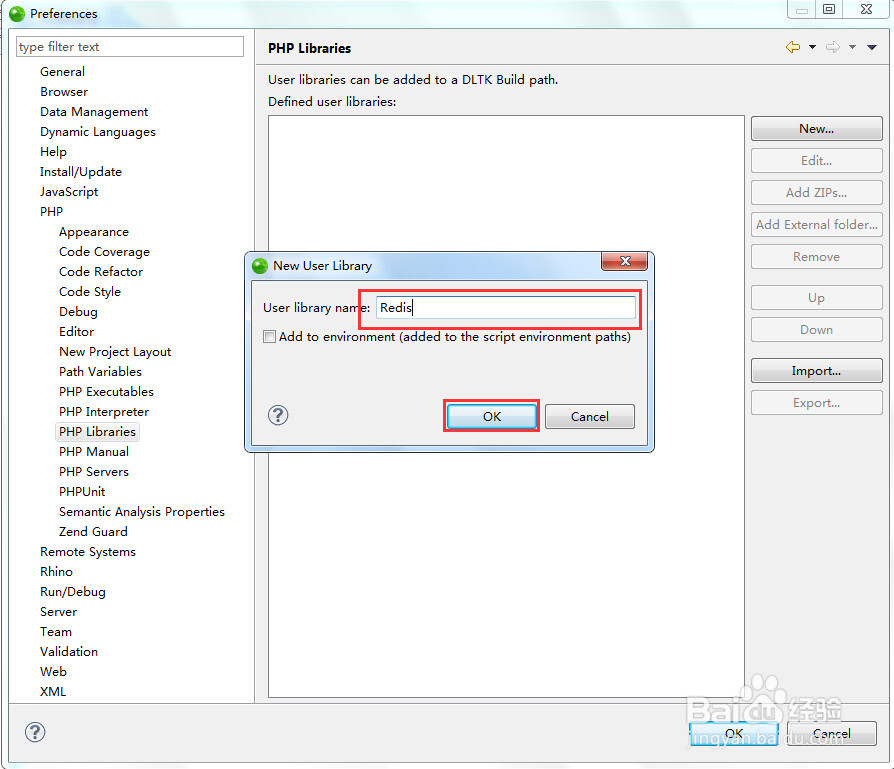Open Zend Guard preferences

(93, 532)
